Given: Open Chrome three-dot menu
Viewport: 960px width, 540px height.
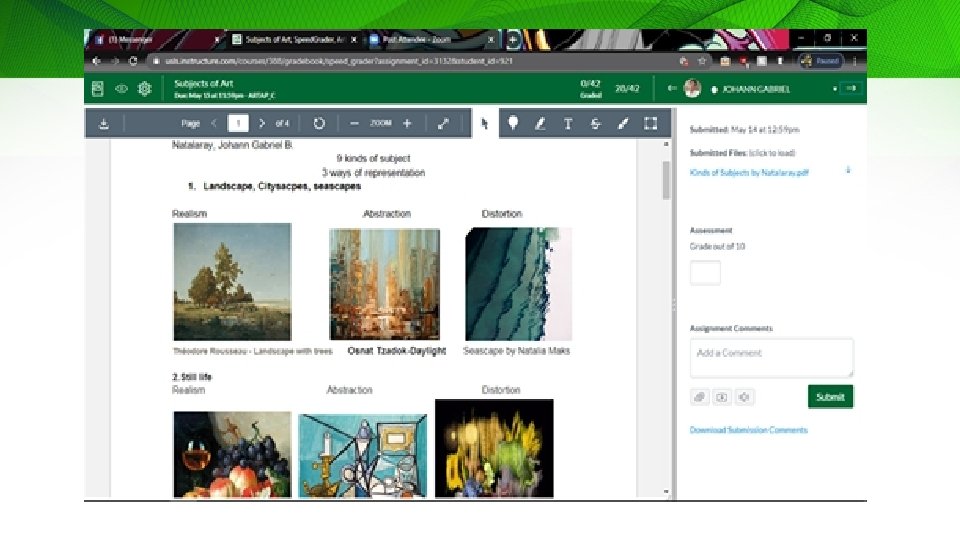Looking at the screenshot, I should (x=855, y=61).
